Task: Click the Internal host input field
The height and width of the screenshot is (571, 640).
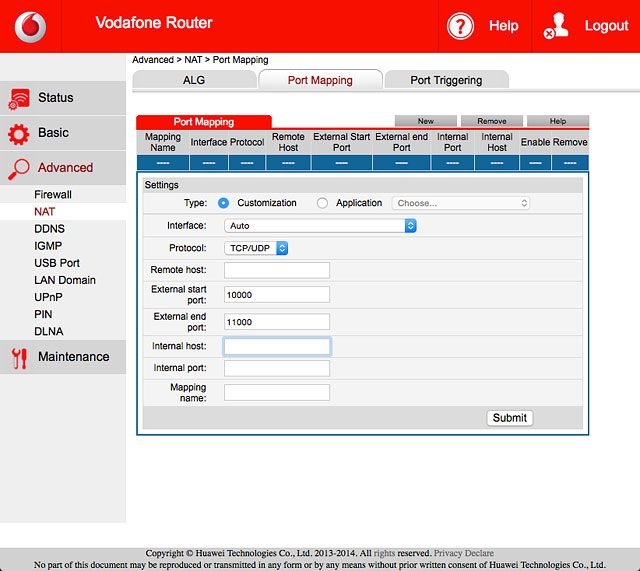Action: [277, 347]
